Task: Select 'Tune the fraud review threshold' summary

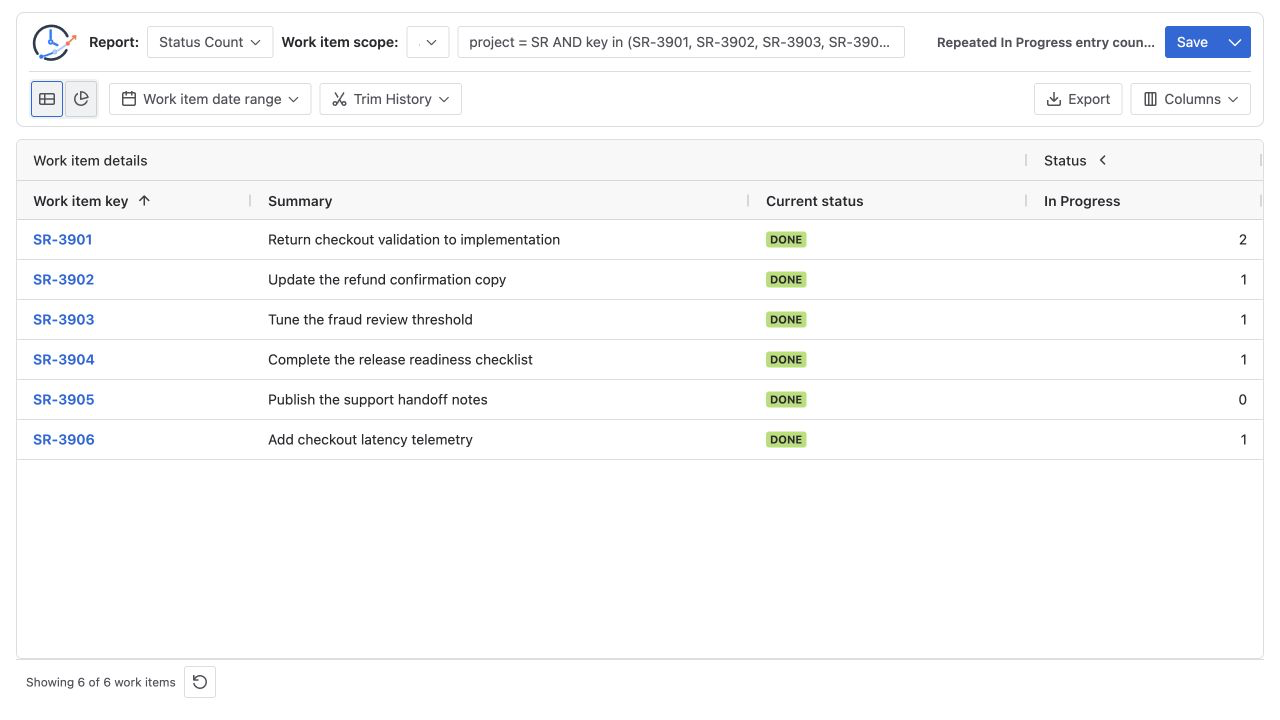Action: (x=370, y=319)
